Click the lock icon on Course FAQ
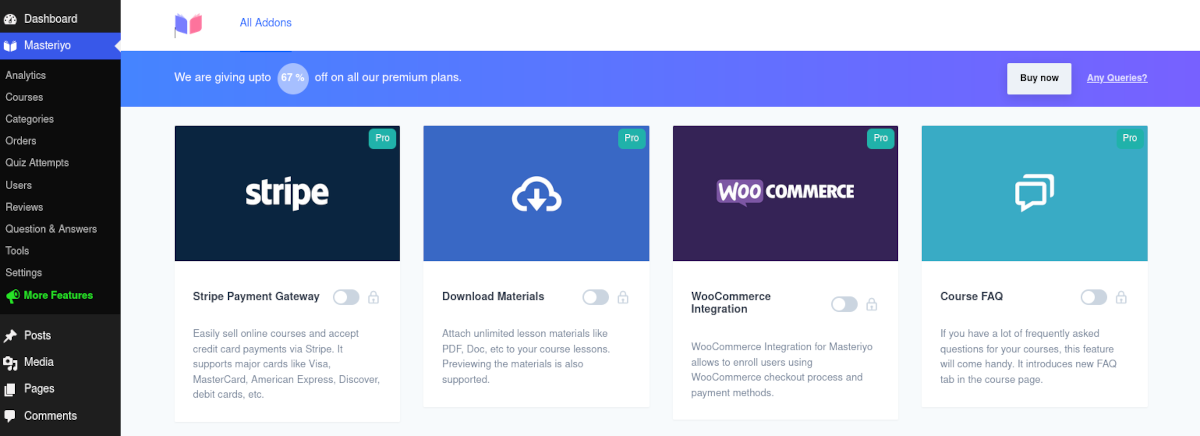Viewport: 1200px width, 436px height. [x=1121, y=297]
